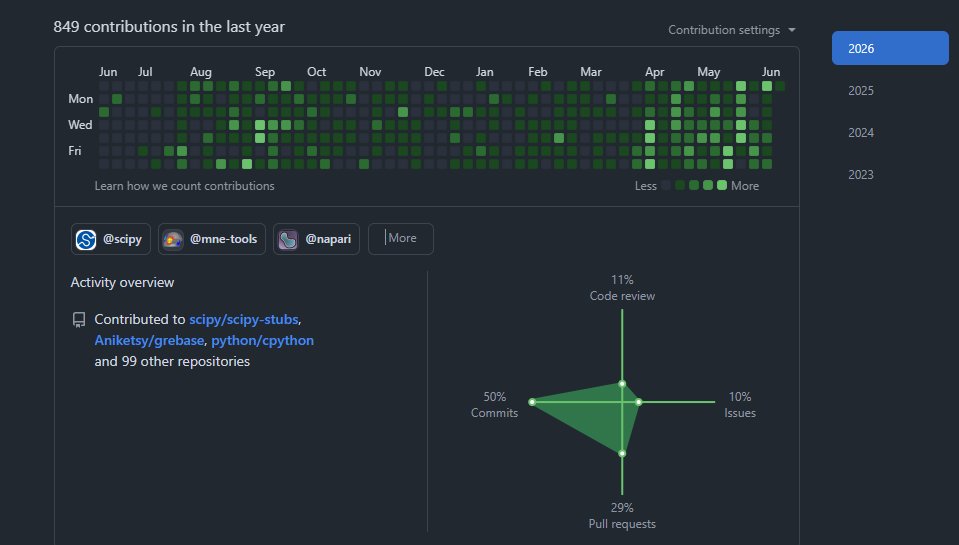
Task: Click the repository icon beside Contributed to
Action: pos(79,320)
